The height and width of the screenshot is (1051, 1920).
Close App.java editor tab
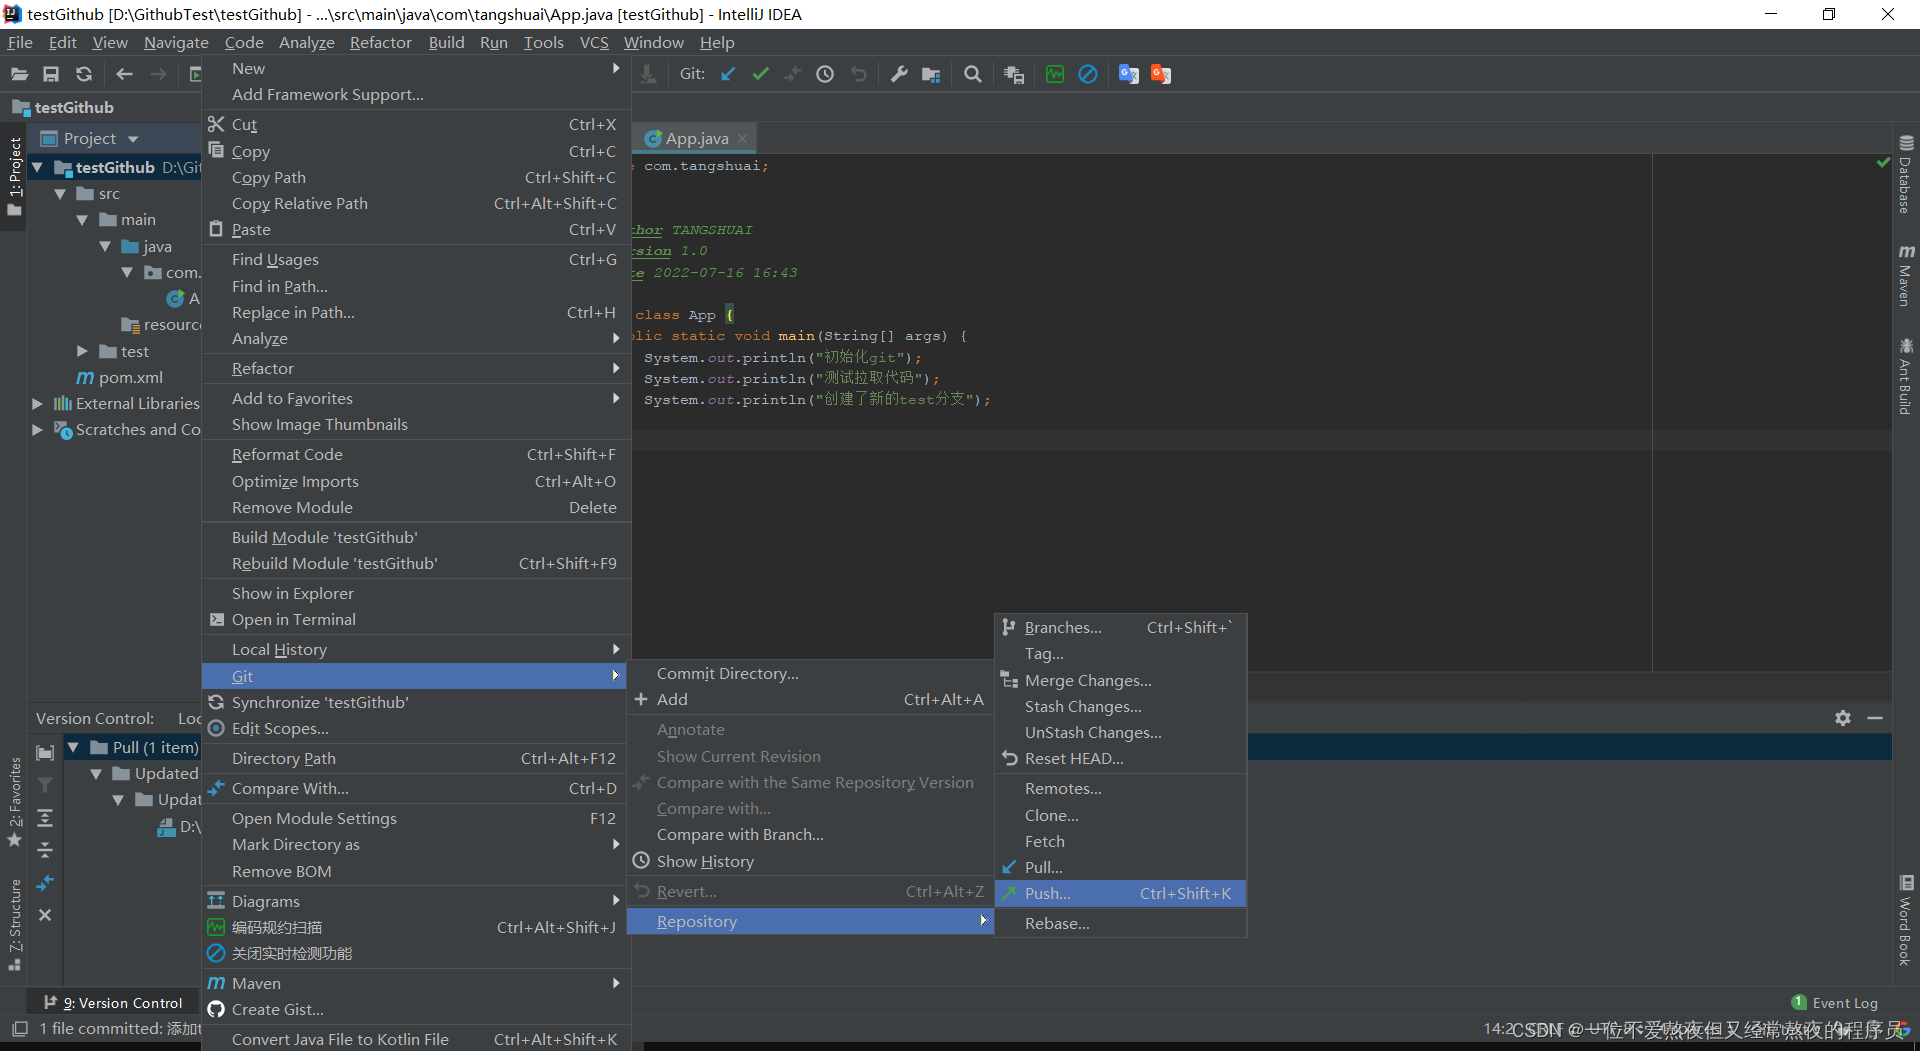click(742, 139)
